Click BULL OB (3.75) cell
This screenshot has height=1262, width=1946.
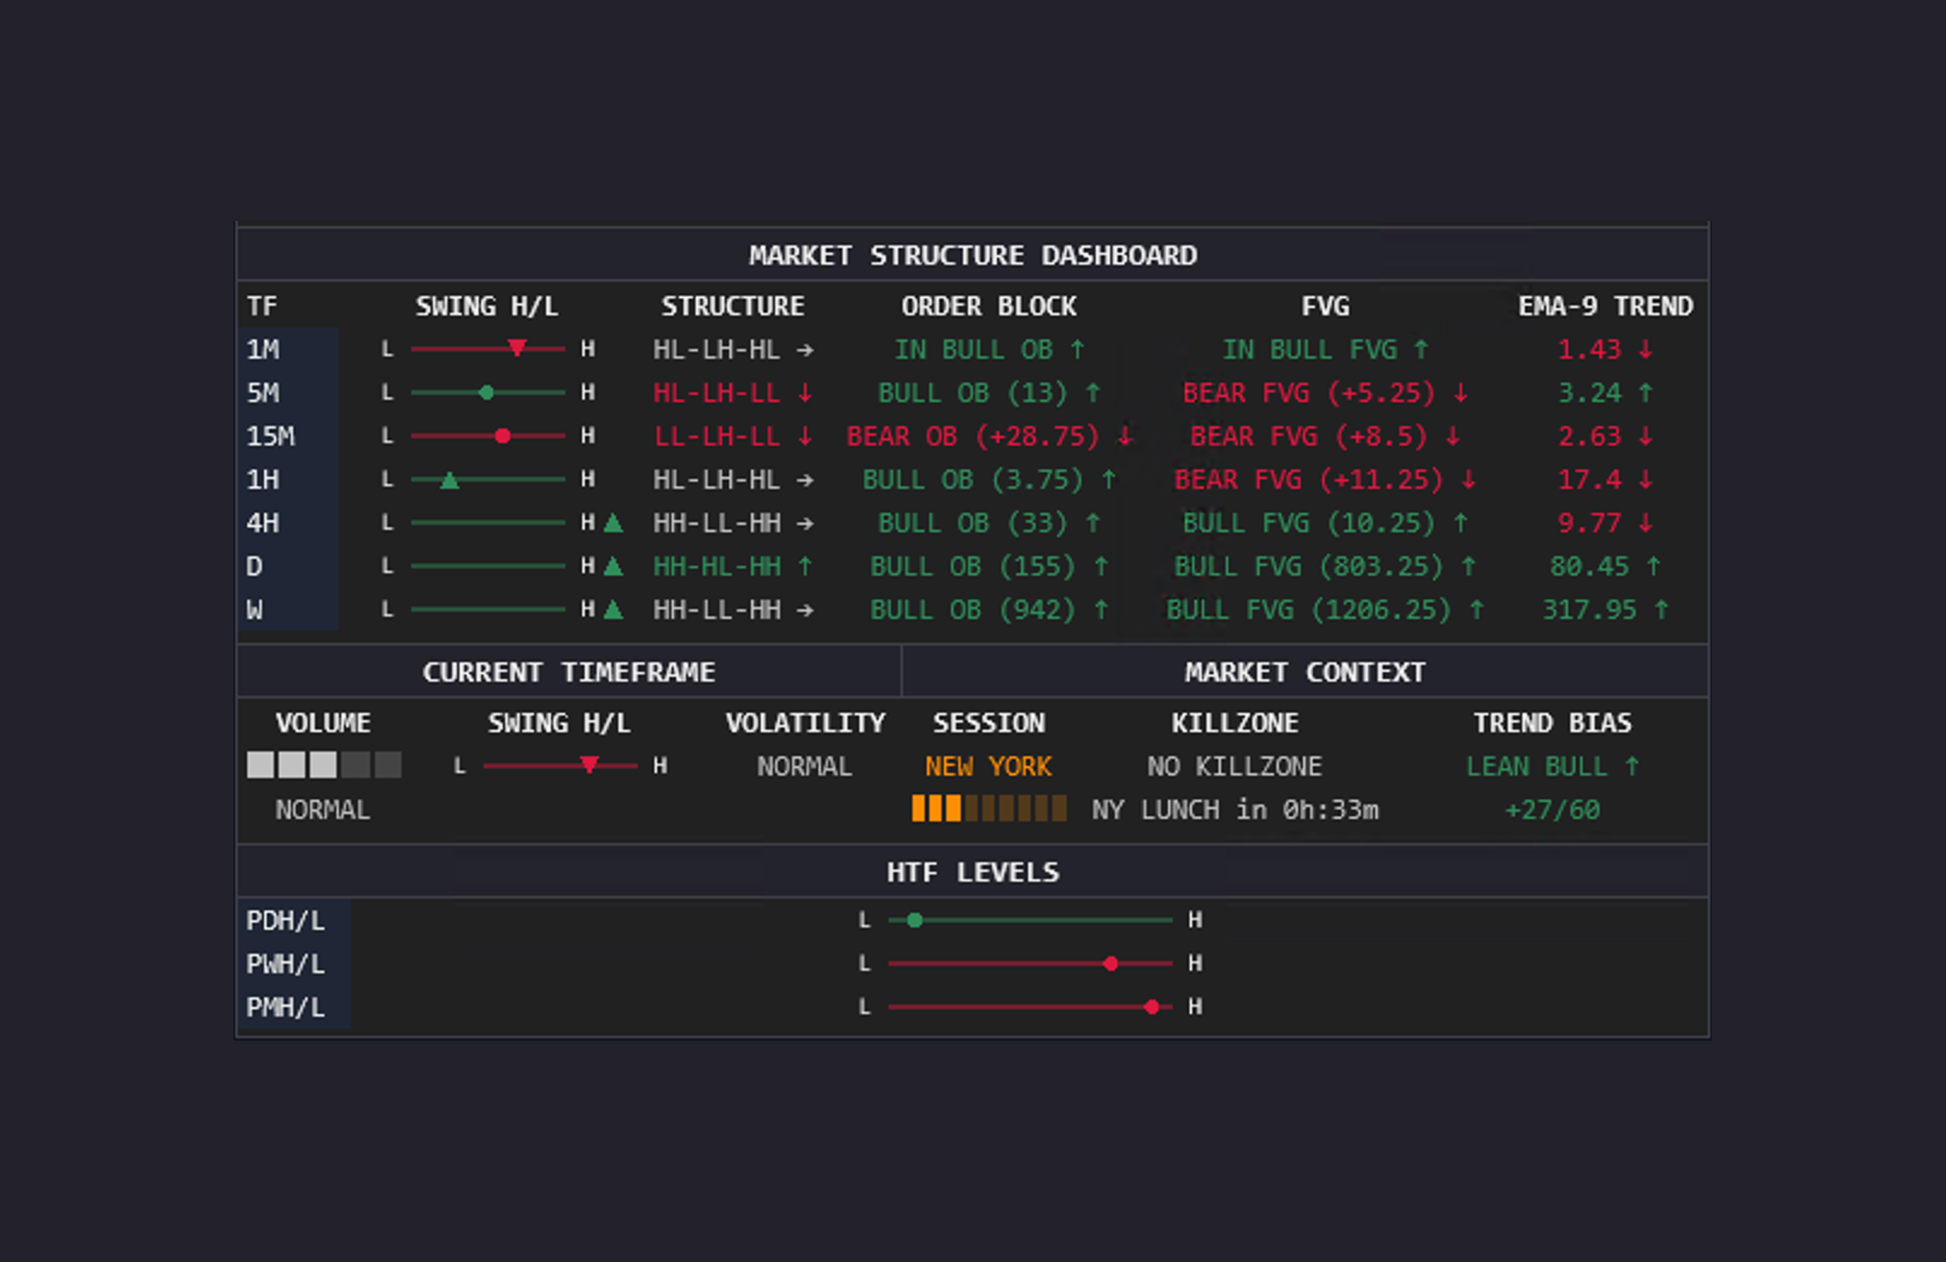tap(989, 480)
